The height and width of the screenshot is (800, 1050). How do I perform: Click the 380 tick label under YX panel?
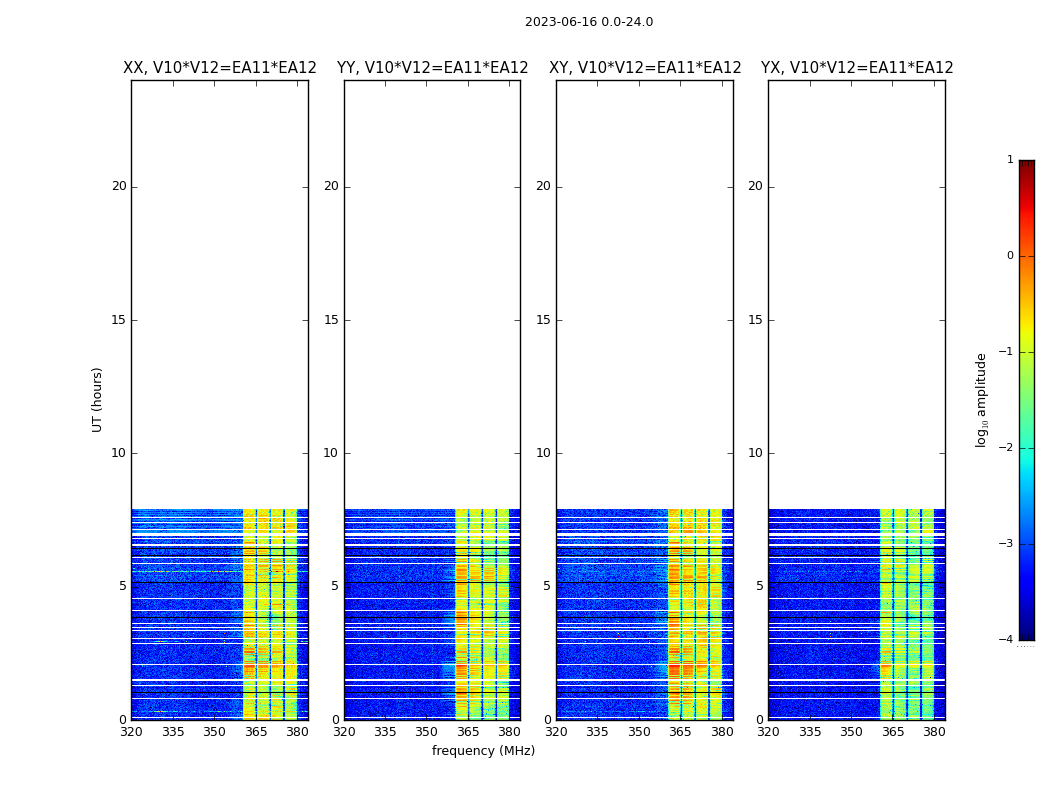pos(934,732)
